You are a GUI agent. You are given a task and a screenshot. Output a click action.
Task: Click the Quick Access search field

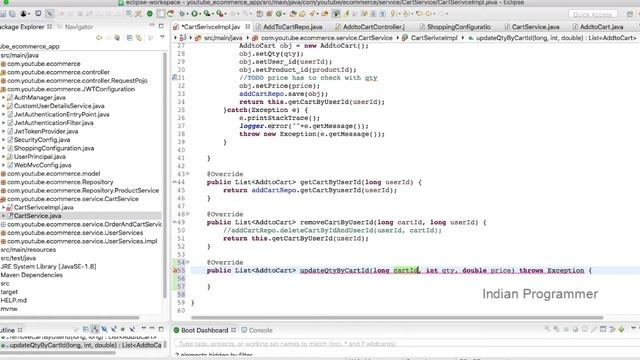point(592,14)
